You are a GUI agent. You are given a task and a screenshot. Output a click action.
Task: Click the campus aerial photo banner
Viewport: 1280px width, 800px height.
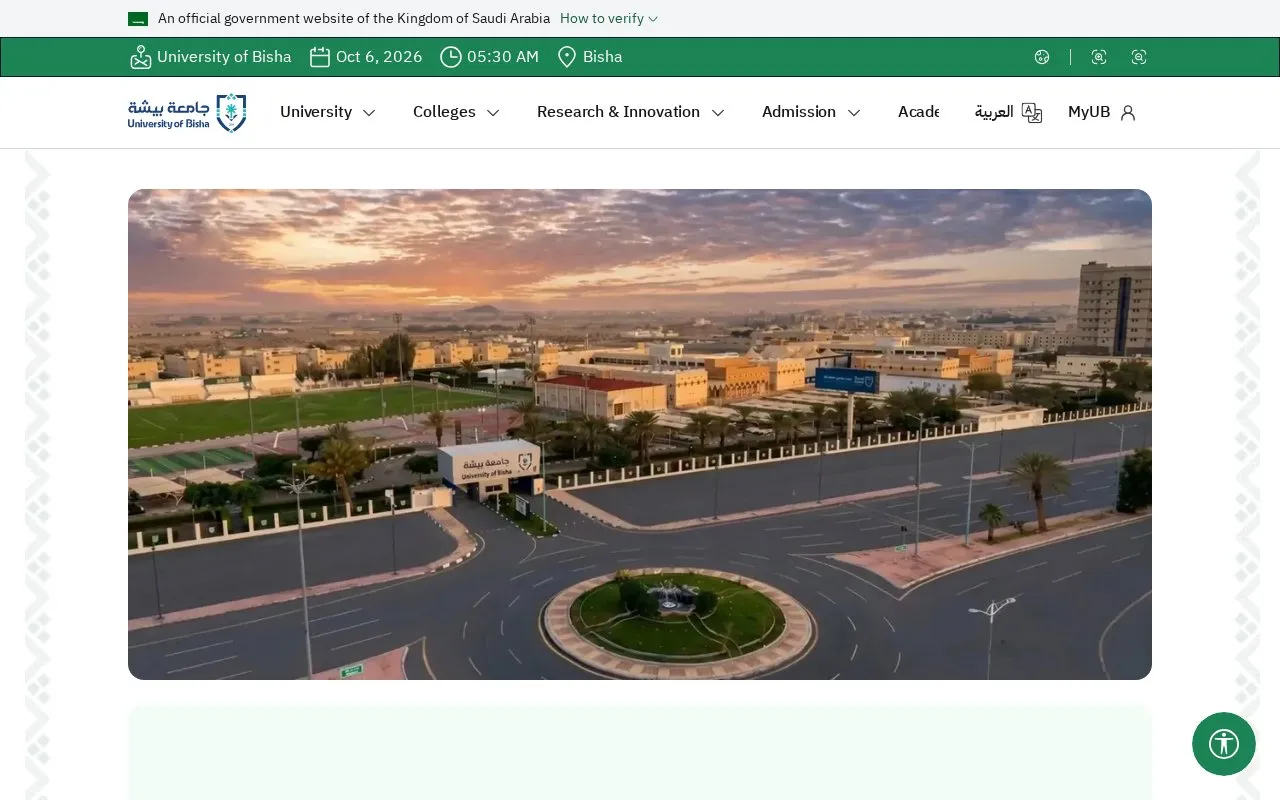640,435
